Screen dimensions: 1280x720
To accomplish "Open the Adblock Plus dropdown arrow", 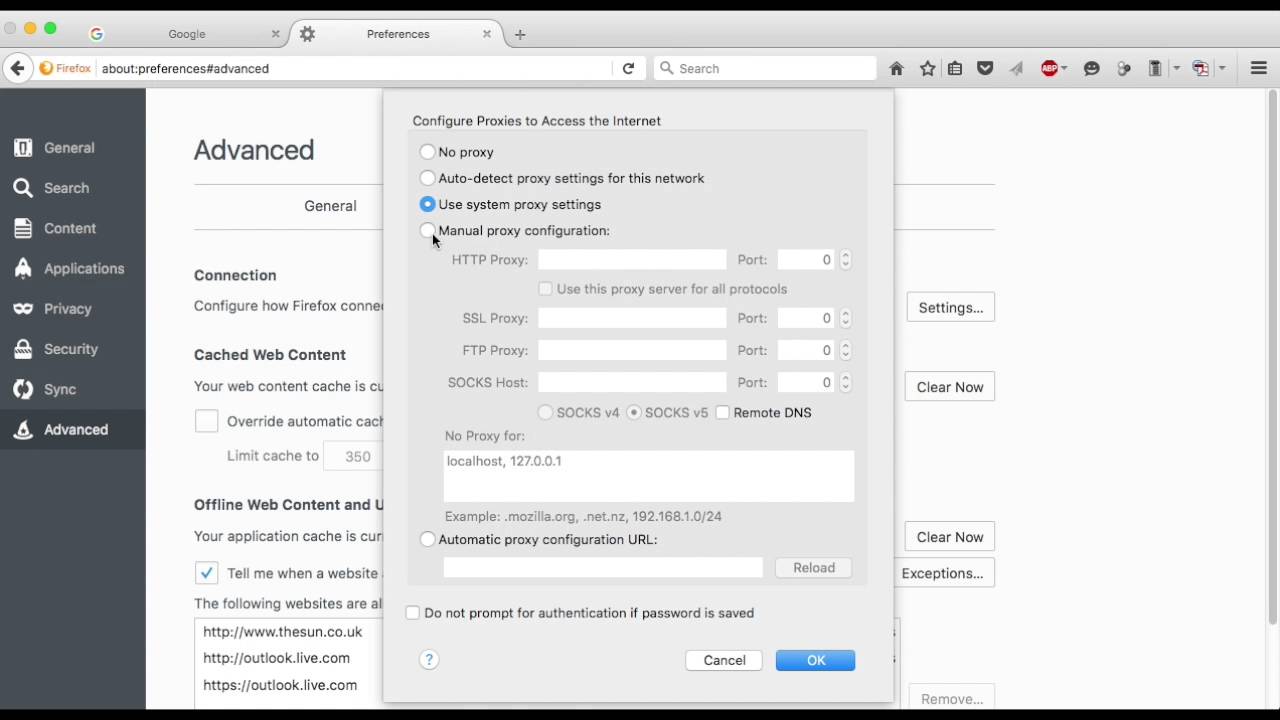I will click(x=1065, y=69).
